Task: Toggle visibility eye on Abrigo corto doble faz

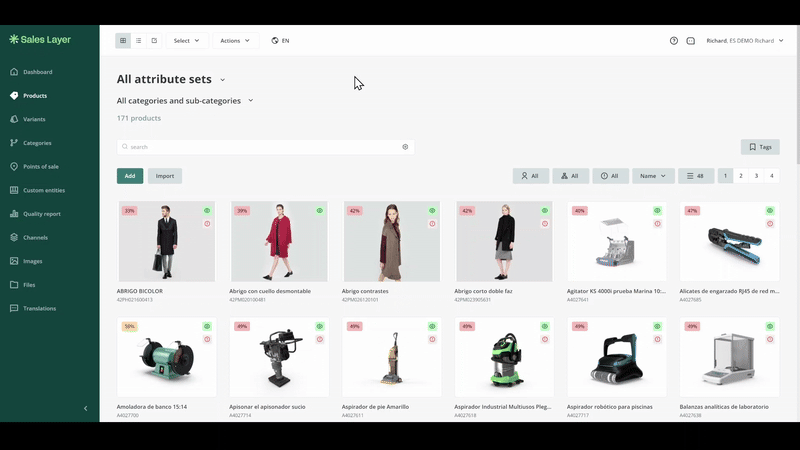Action: tap(545, 210)
